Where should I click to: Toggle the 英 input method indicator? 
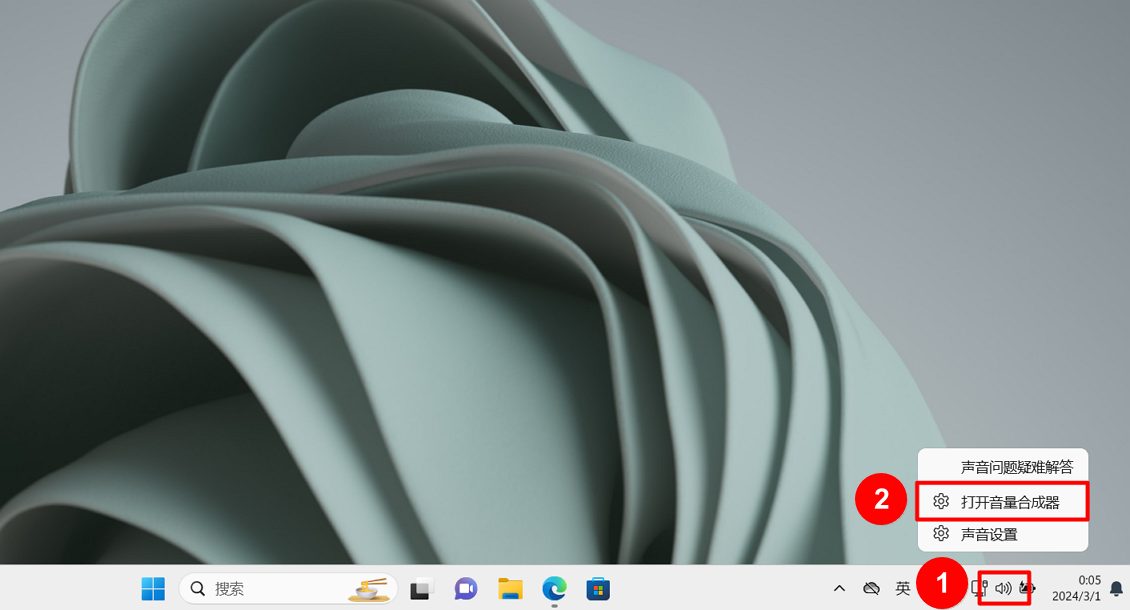(x=903, y=589)
